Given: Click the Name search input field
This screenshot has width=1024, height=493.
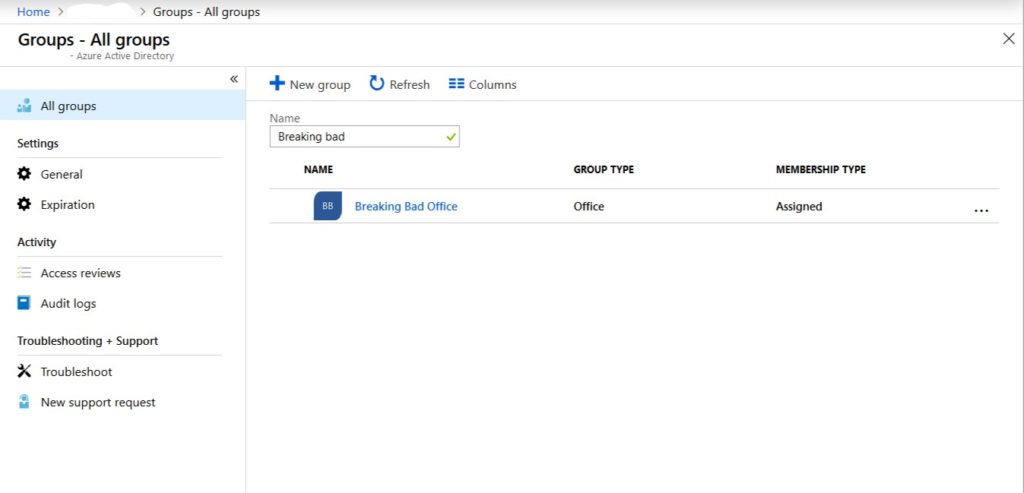Looking at the screenshot, I should 364,136.
